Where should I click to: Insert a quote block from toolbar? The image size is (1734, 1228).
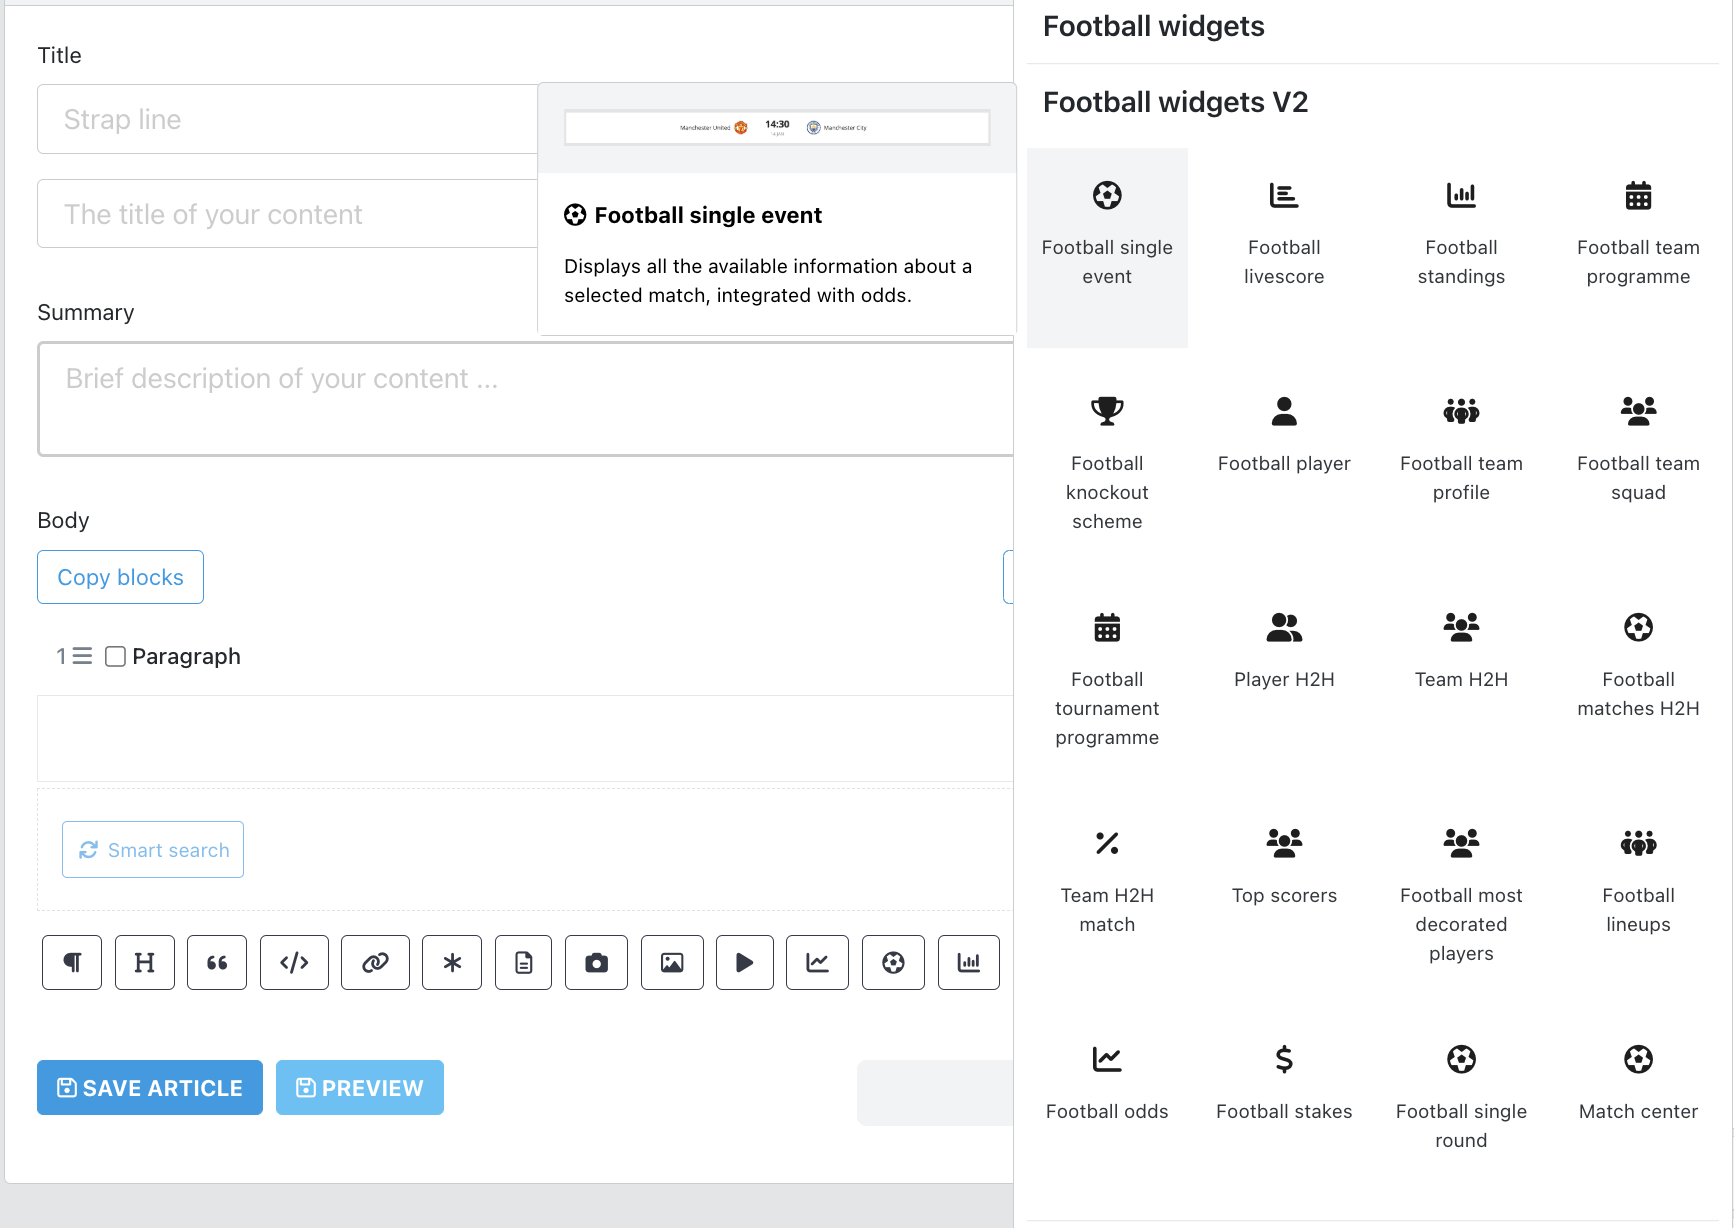[217, 962]
